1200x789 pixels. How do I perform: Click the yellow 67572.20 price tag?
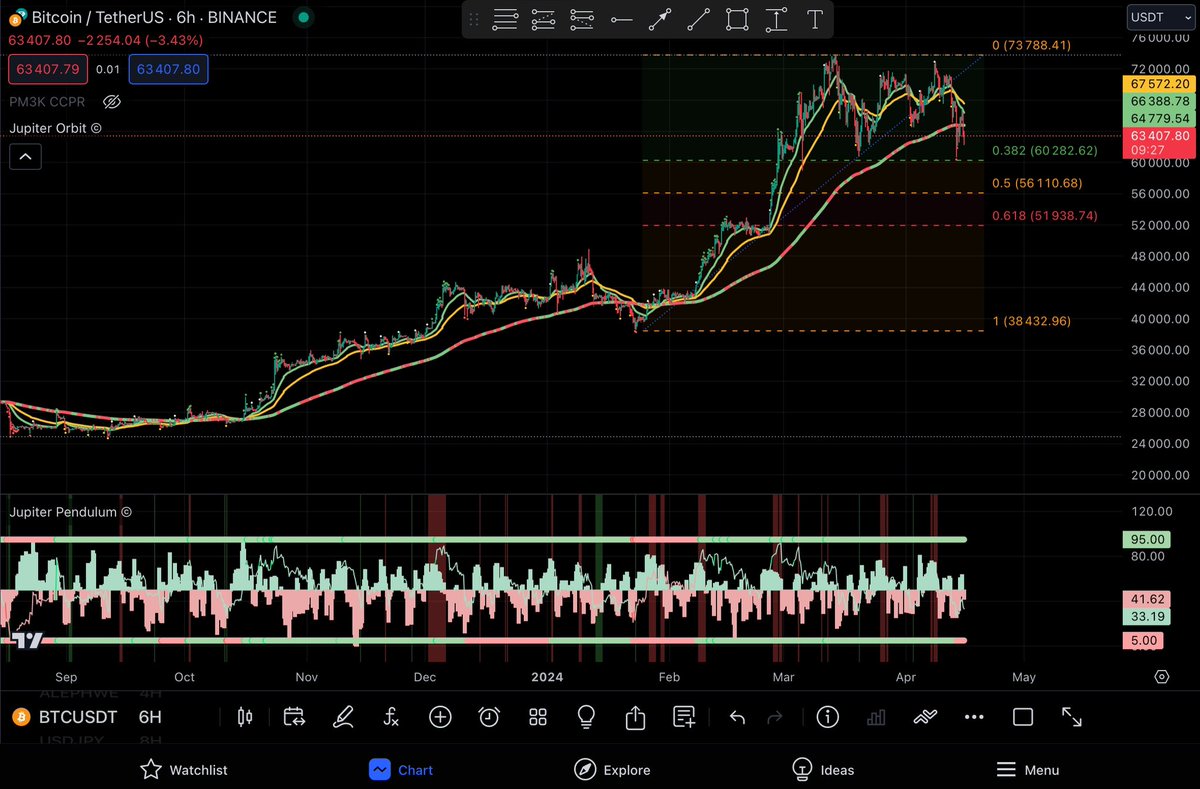coord(1158,84)
